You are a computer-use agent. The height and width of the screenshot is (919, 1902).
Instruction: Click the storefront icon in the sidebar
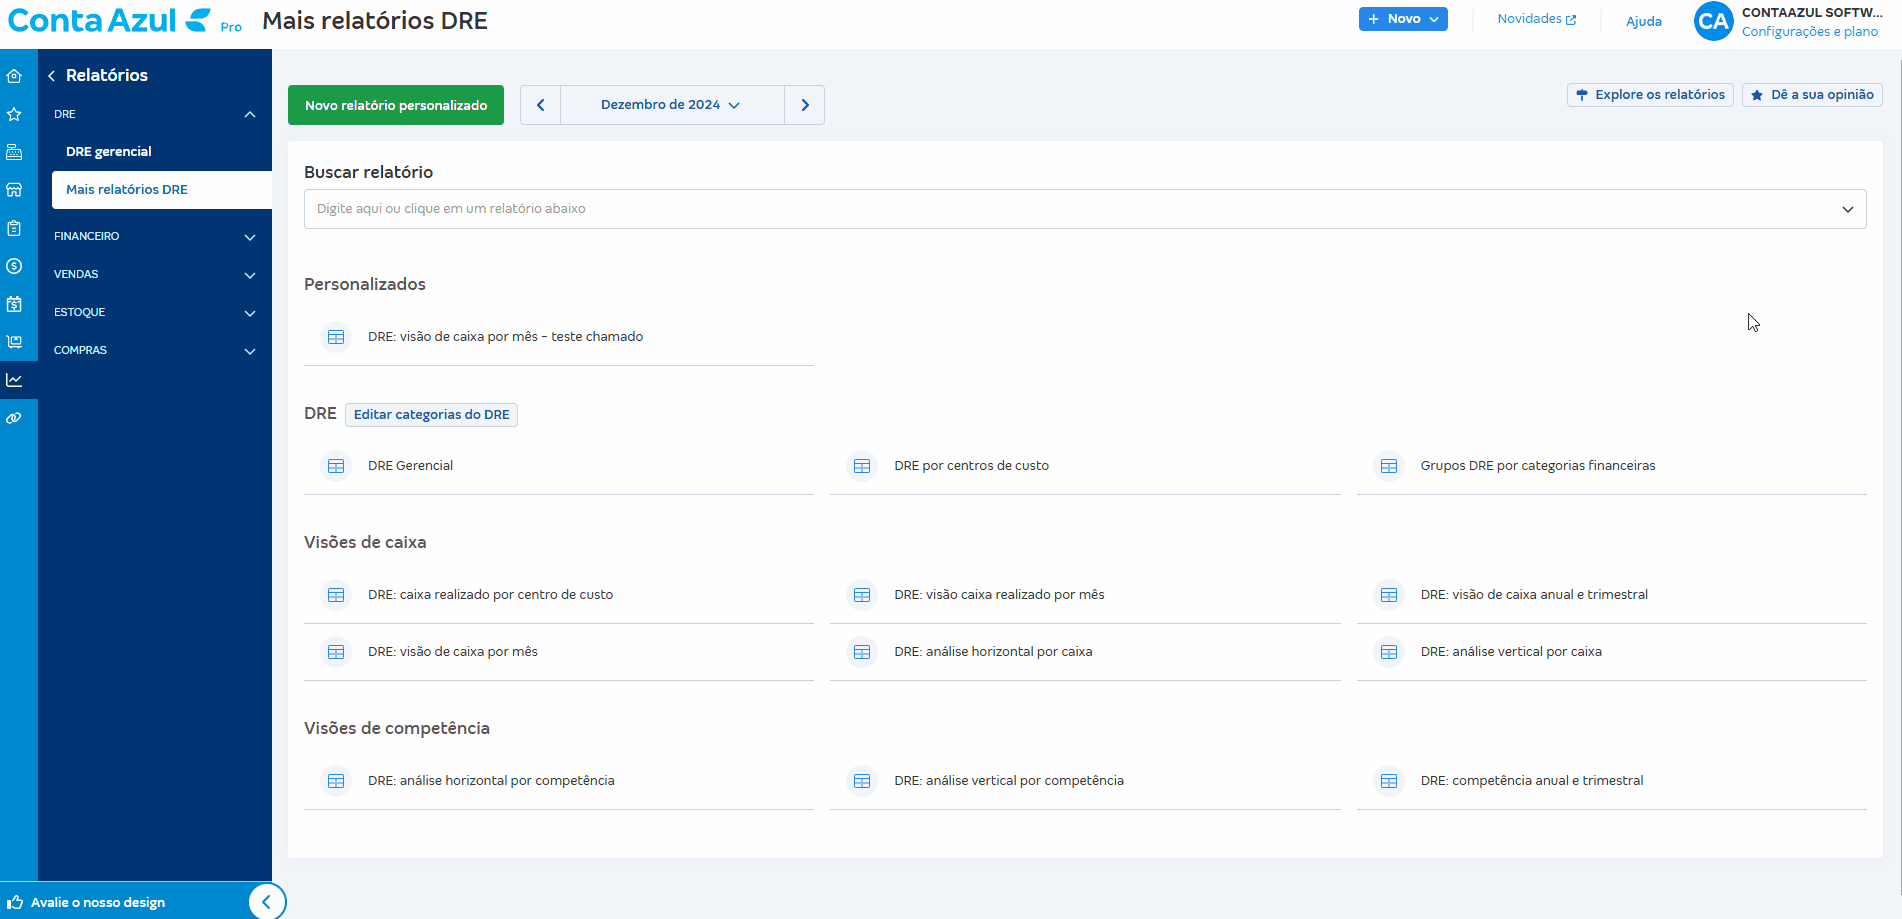click(14, 190)
